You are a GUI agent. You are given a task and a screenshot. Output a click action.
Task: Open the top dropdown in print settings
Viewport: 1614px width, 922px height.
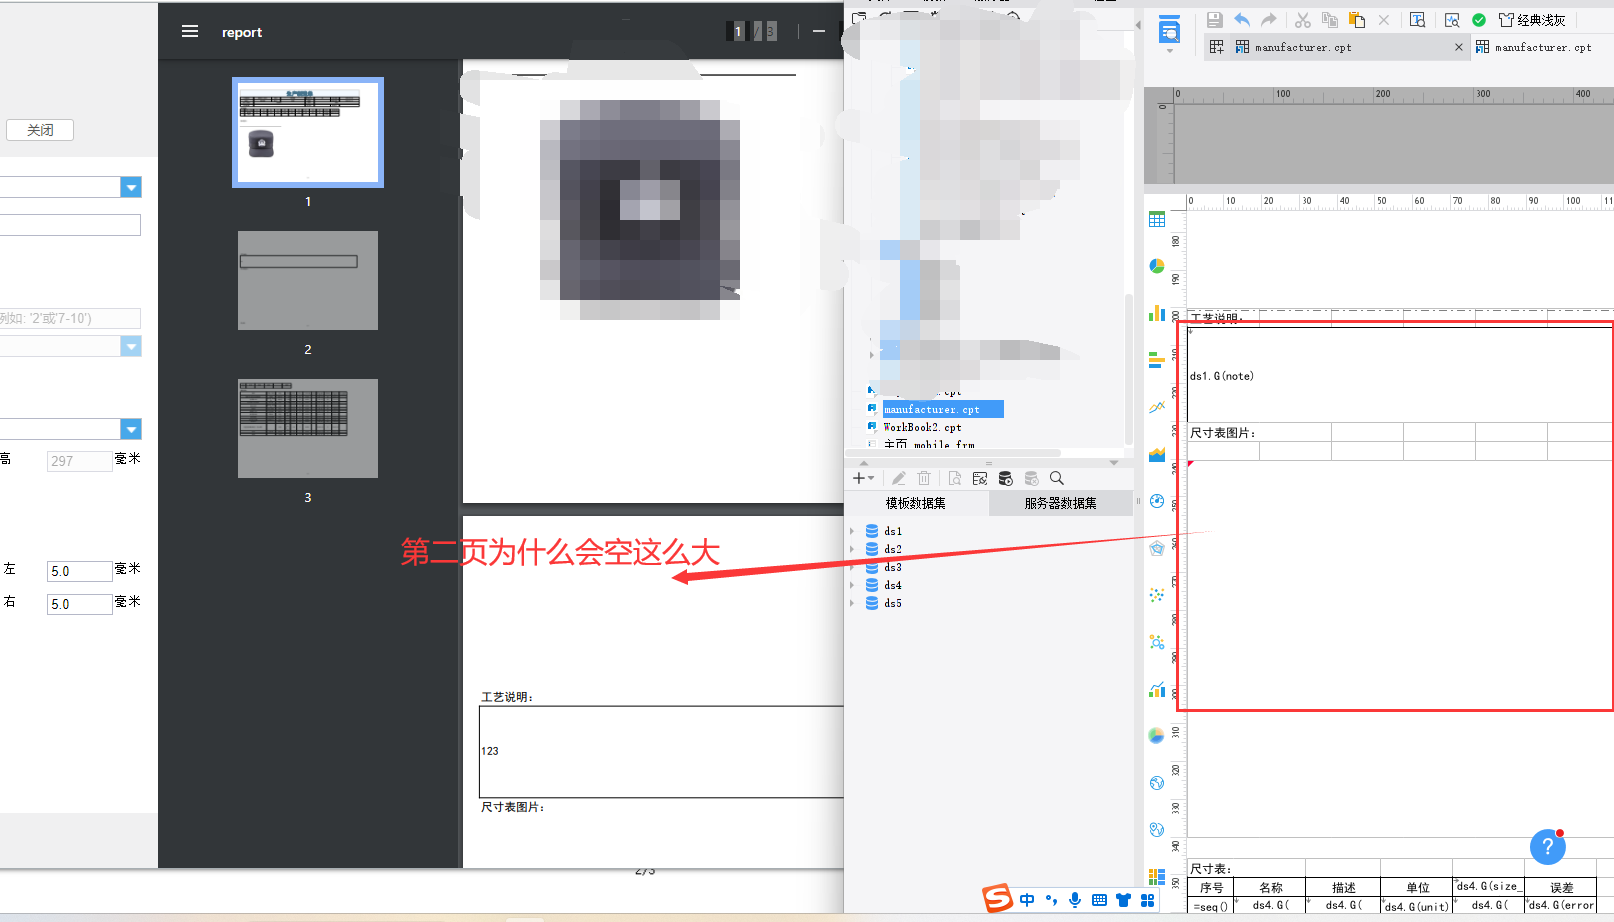(131, 187)
